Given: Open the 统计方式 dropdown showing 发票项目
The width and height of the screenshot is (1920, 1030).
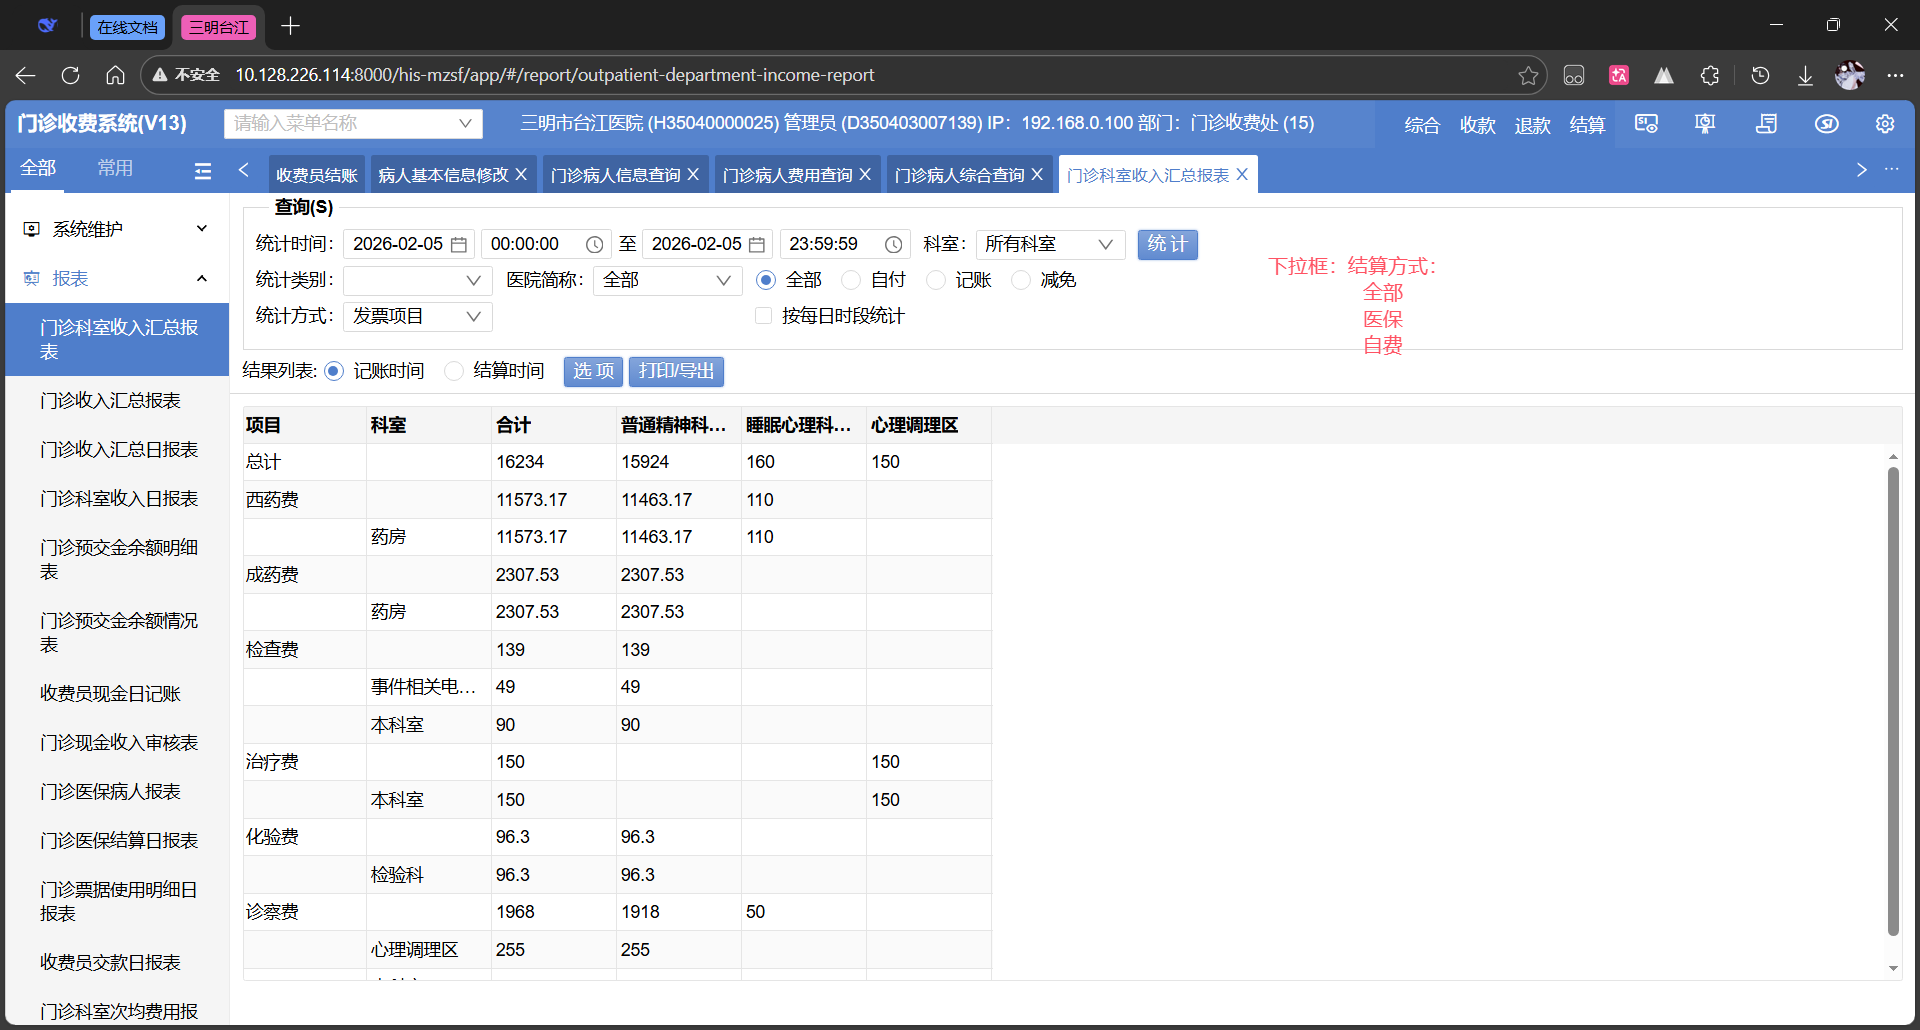Looking at the screenshot, I should (x=418, y=316).
